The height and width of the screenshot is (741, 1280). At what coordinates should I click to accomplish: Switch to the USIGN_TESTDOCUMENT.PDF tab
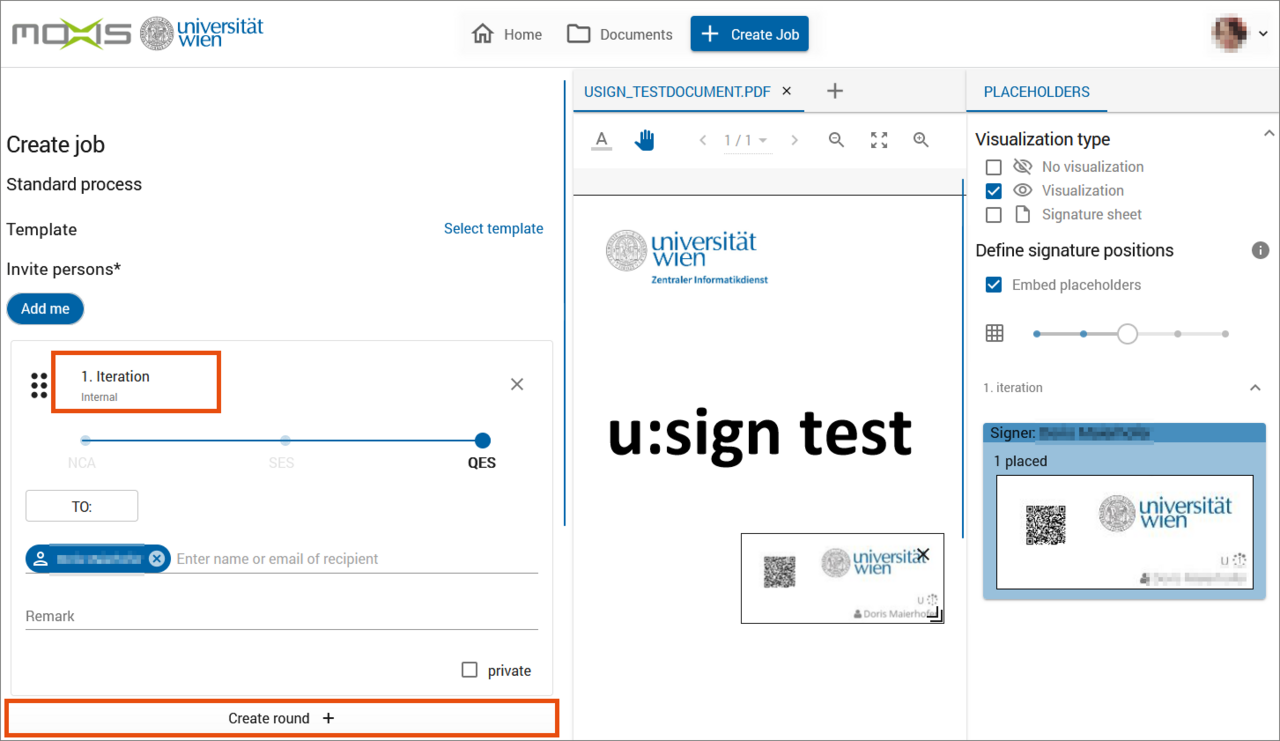tap(677, 91)
